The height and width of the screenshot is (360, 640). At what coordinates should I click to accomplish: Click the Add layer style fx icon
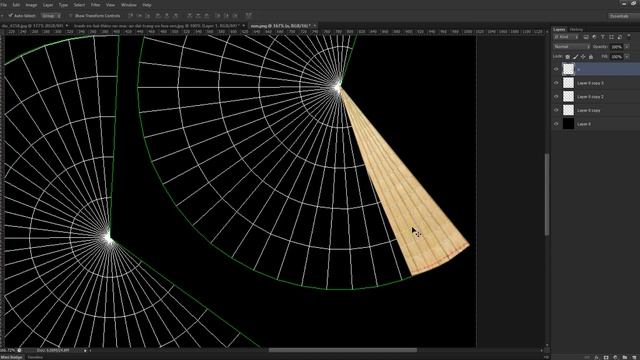pyautogui.click(x=597, y=357)
